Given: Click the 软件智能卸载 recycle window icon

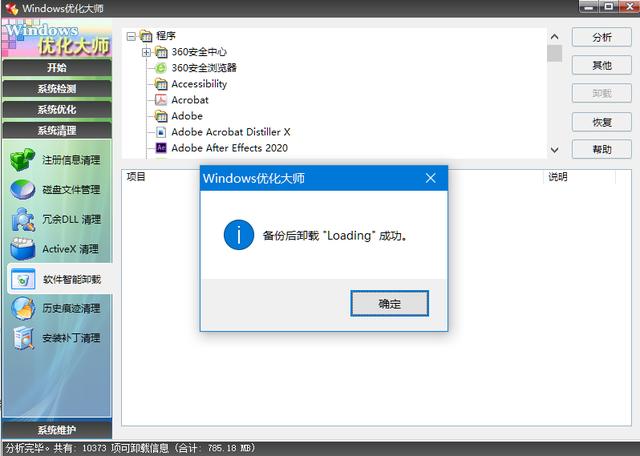Looking at the screenshot, I should click(x=23, y=279).
